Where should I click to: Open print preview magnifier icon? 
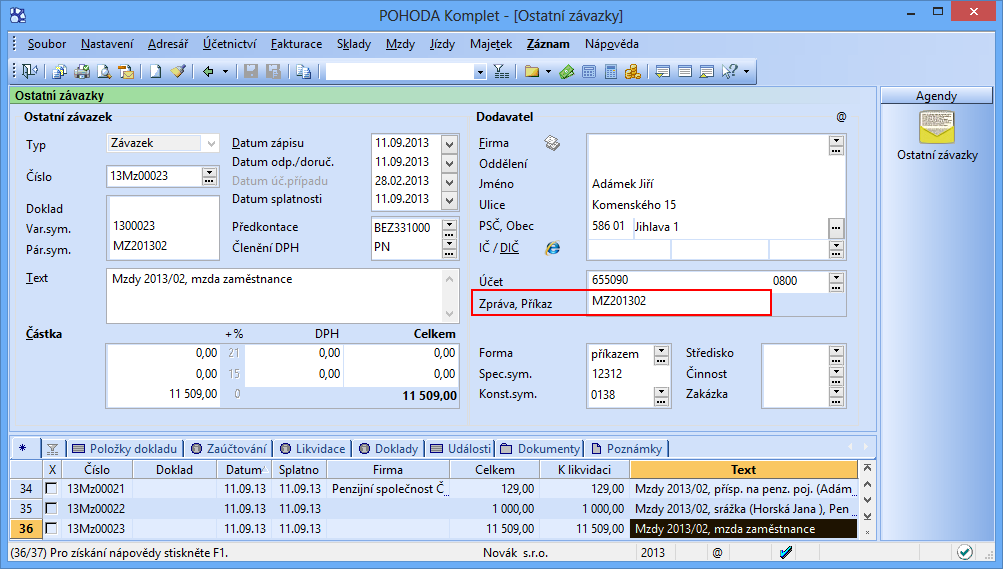coord(104,72)
